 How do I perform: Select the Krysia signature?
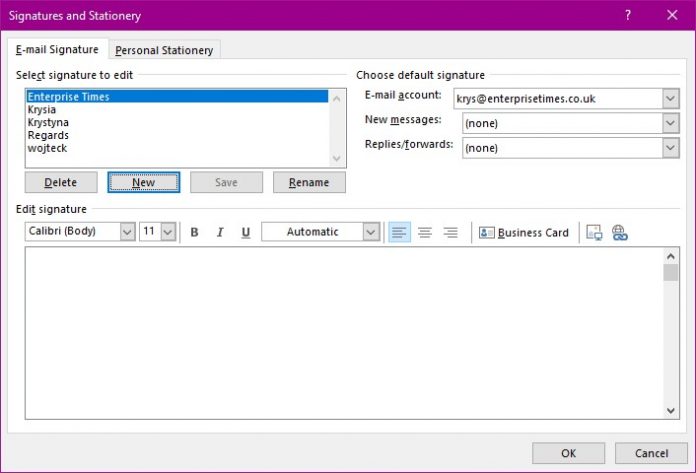[x=177, y=109]
